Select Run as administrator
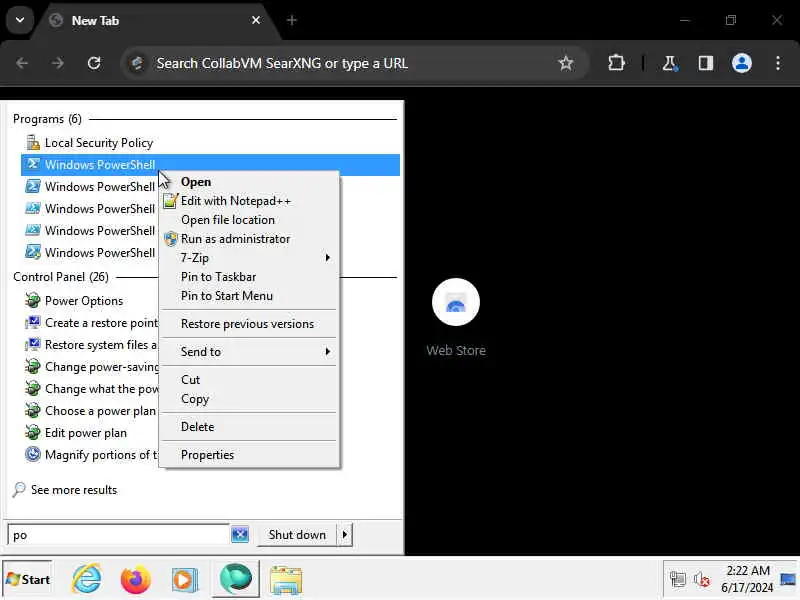Screen dimensions: 800x600 pos(249,239)
